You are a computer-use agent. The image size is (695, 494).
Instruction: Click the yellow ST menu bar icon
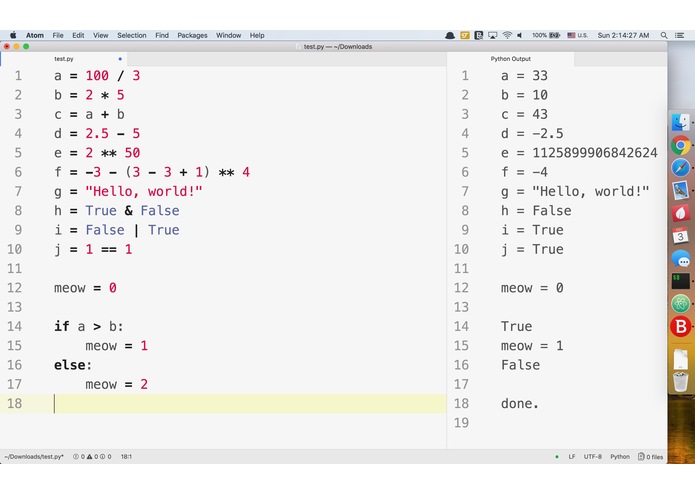465,35
